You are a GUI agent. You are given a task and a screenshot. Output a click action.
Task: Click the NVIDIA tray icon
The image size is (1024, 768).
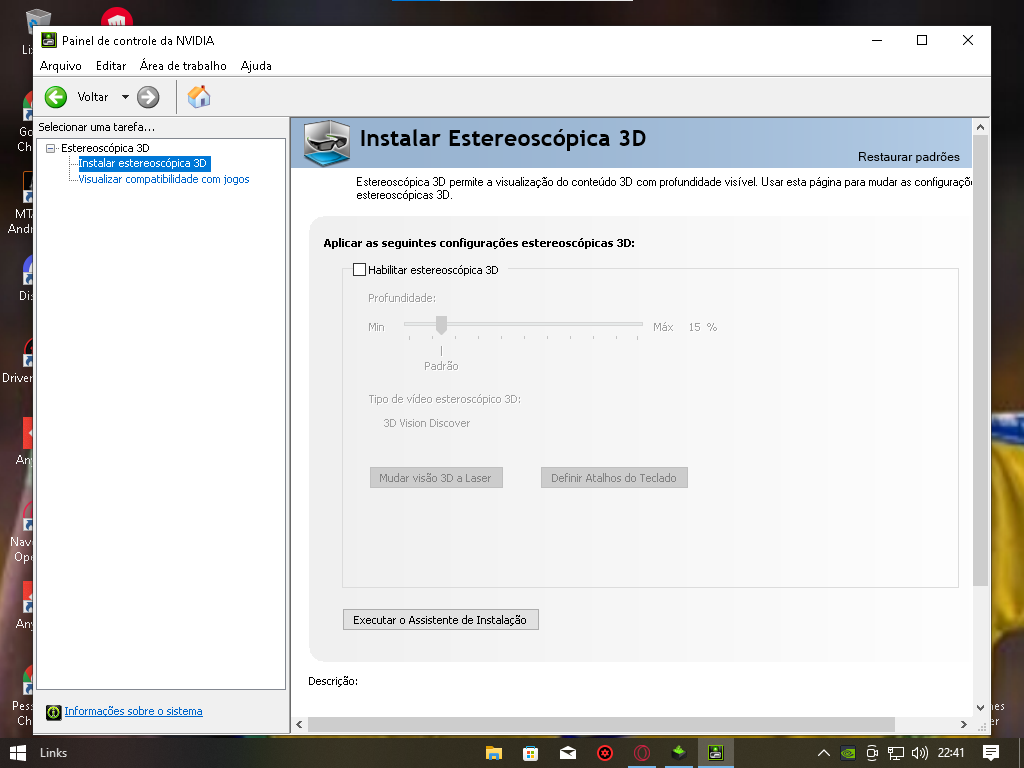point(848,753)
